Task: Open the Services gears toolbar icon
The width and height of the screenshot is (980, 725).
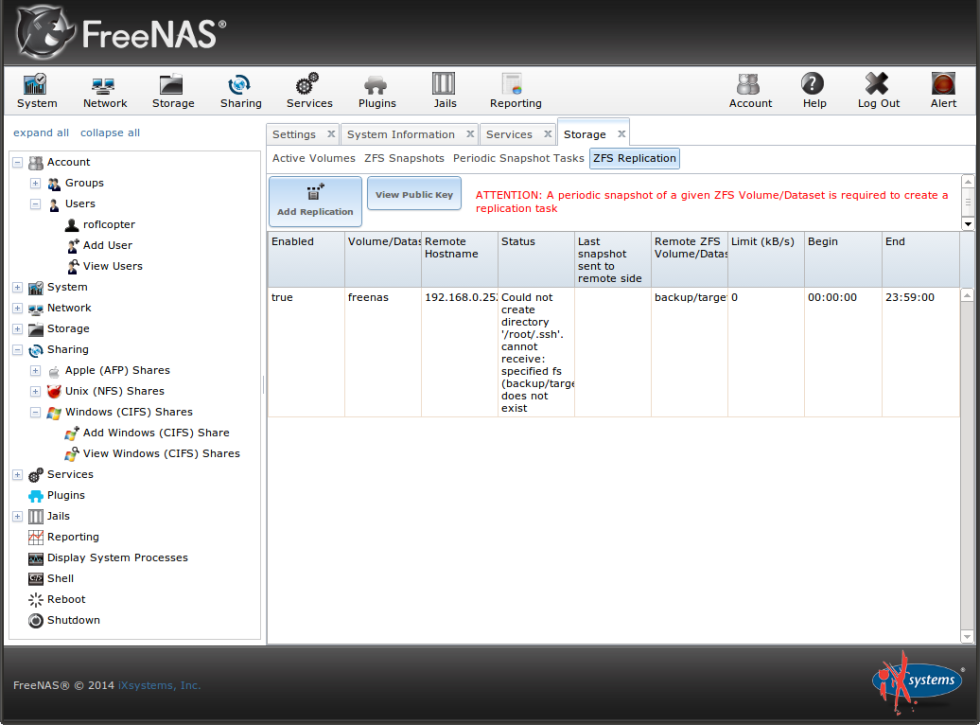Action: [x=309, y=90]
